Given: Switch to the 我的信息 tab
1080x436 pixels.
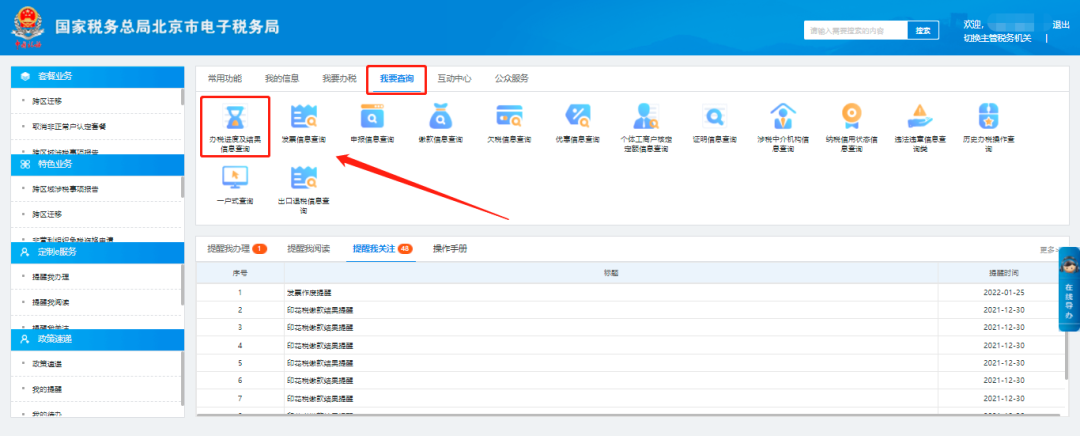Looking at the screenshot, I should tap(282, 79).
